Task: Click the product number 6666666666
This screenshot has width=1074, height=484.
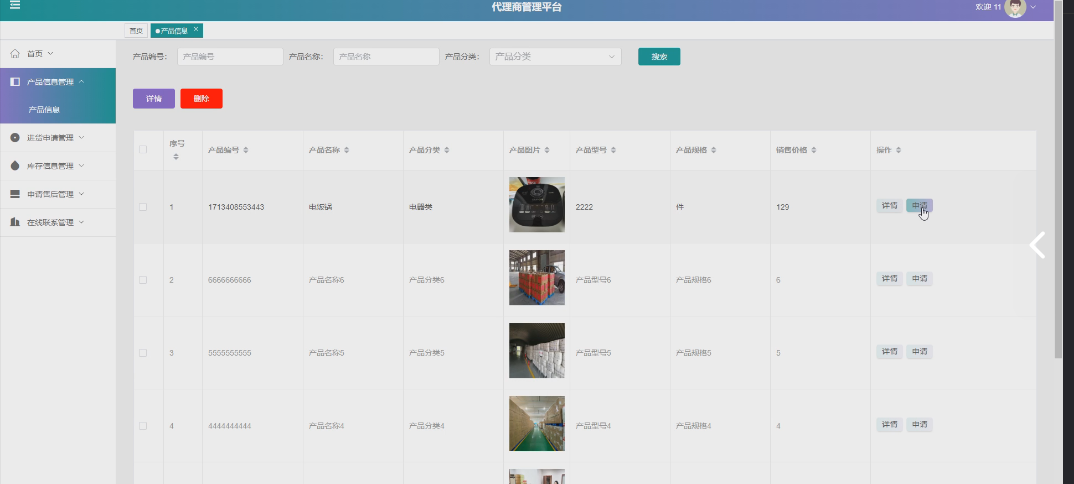Action: (230, 280)
